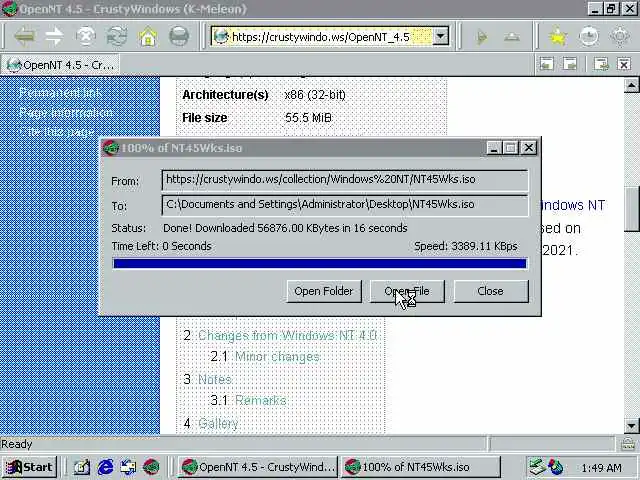Switch to previous tab using tab bar icon
The image size is (640, 480).
tap(546, 64)
